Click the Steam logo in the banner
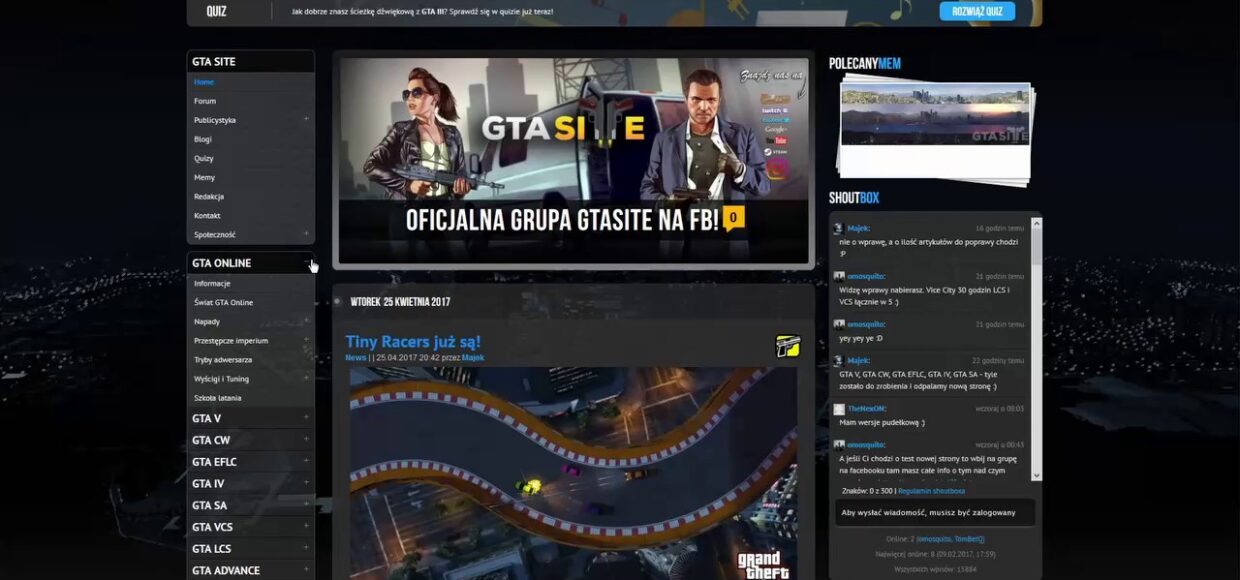This screenshot has height=580, width=1240. point(775,152)
